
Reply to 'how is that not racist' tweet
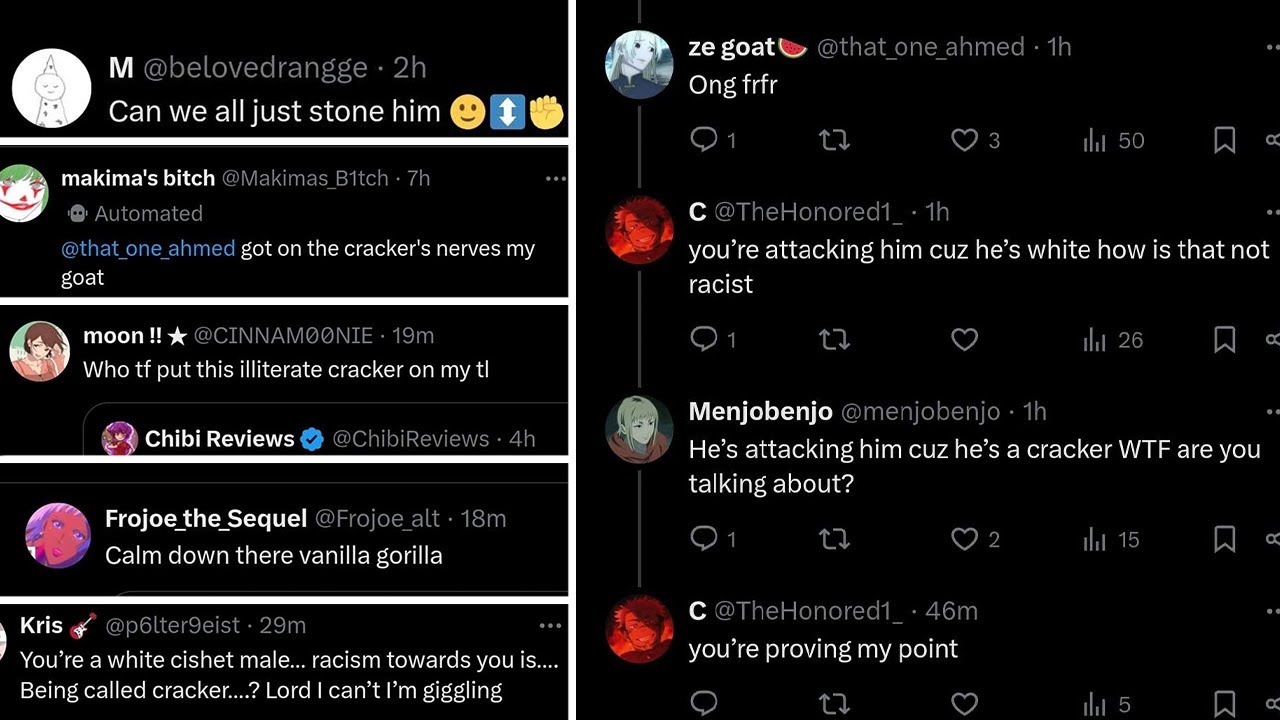pyautogui.click(x=705, y=340)
